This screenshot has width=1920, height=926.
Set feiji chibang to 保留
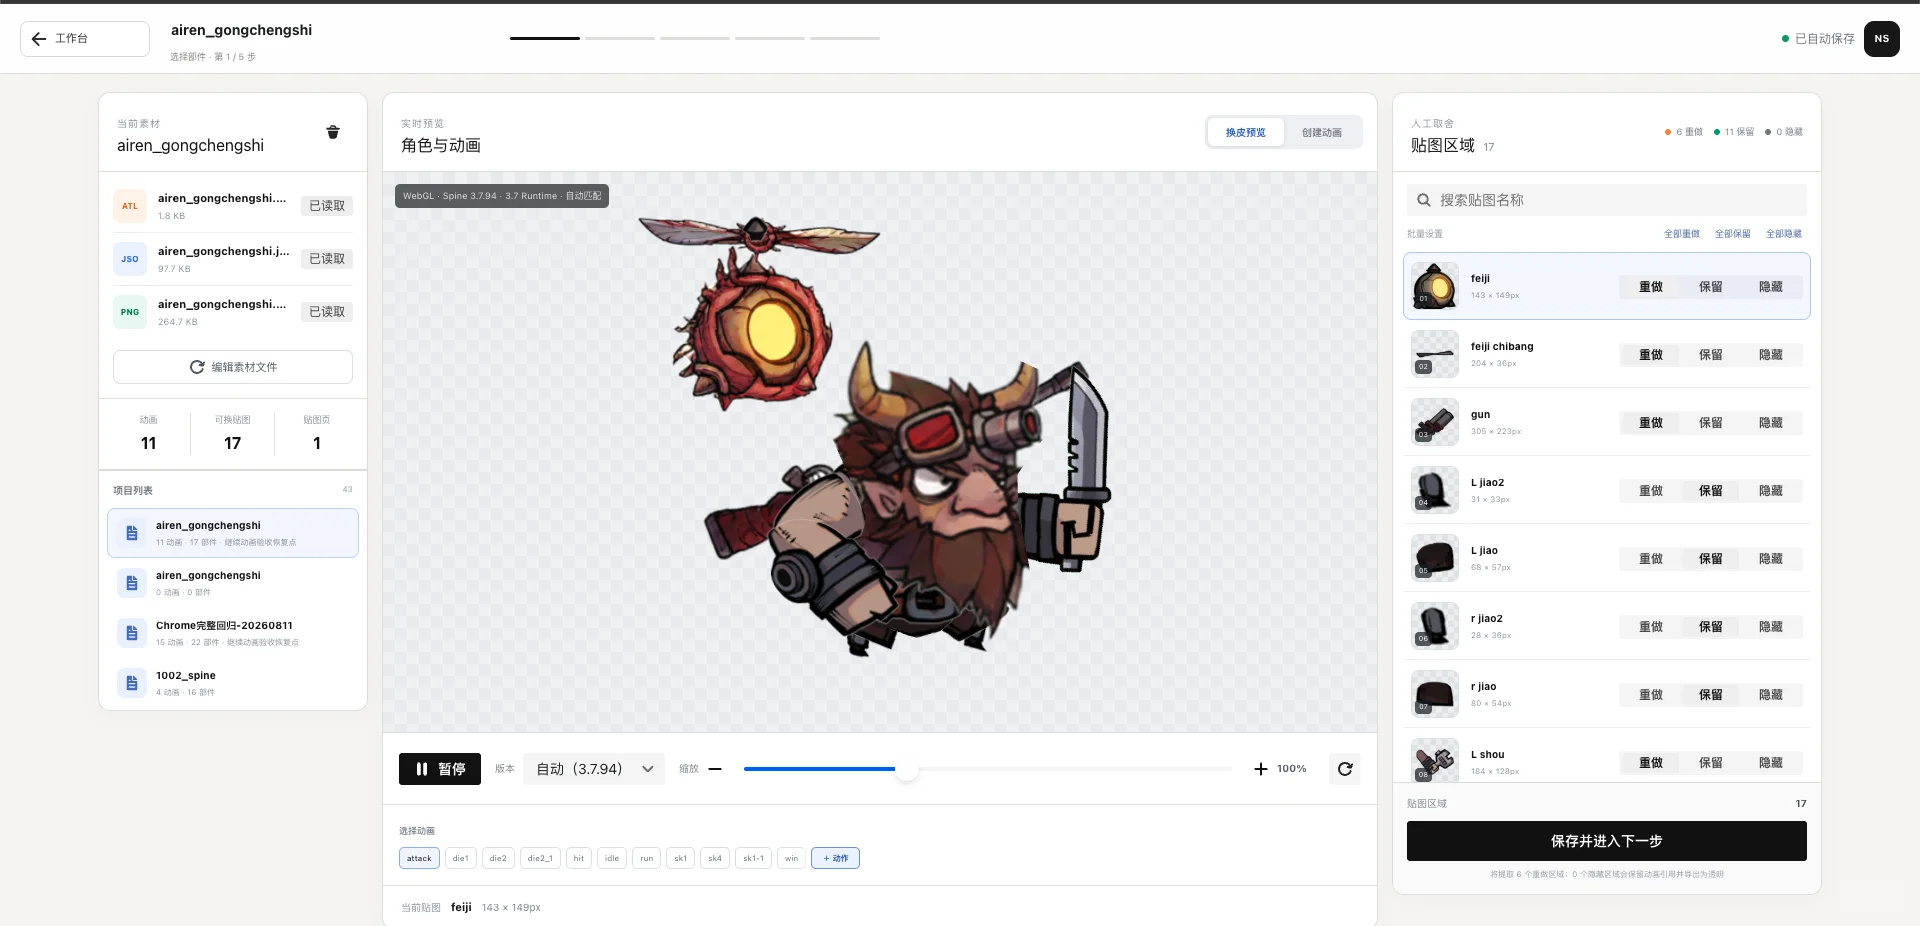point(1711,355)
